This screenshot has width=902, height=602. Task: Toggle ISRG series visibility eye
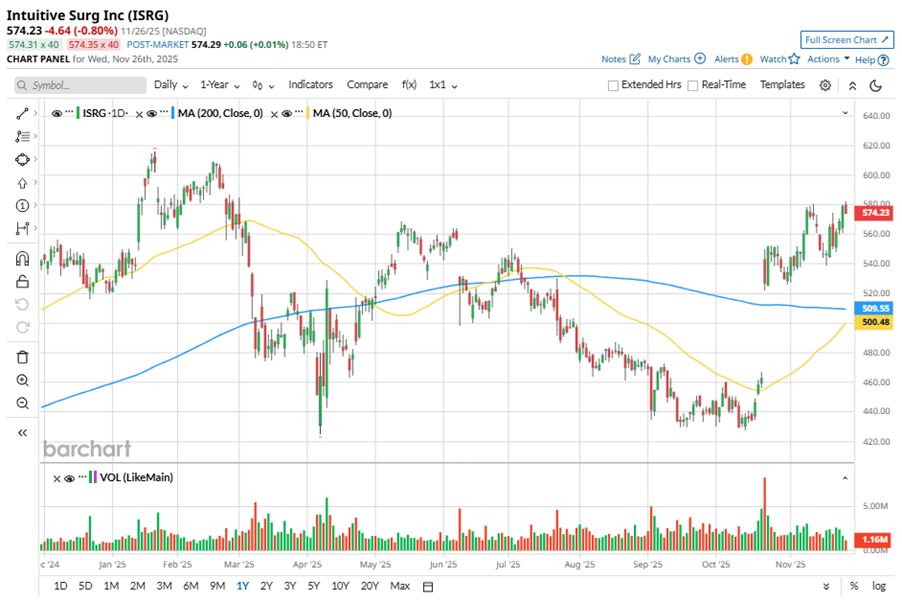[x=56, y=113]
